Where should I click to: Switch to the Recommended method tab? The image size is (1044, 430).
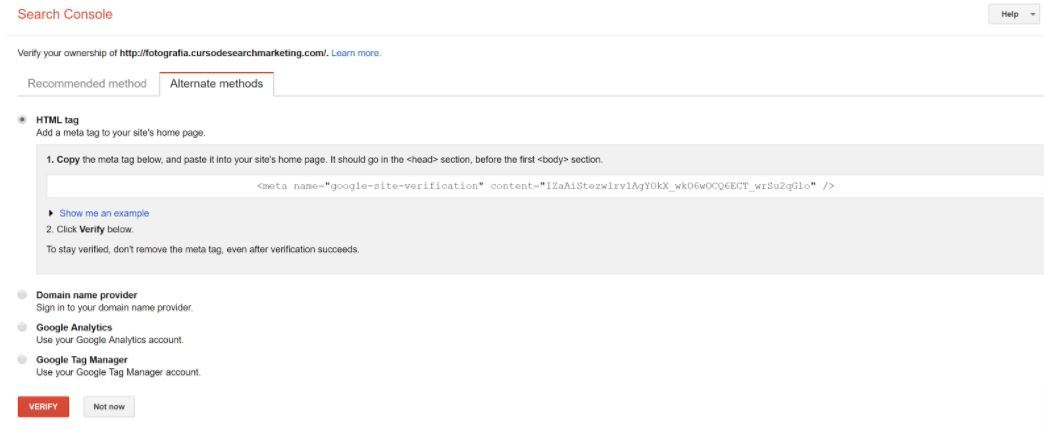pyautogui.click(x=87, y=84)
